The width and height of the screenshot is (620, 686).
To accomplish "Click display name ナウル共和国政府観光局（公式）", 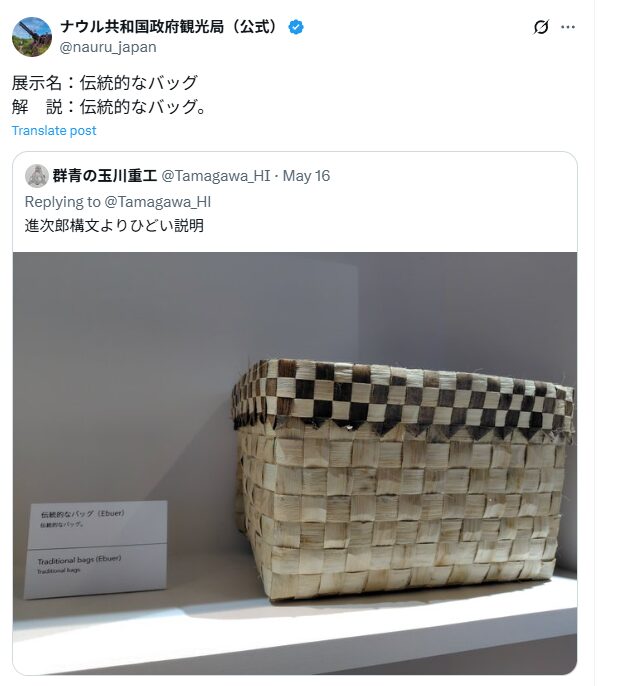I will [x=169, y=27].
